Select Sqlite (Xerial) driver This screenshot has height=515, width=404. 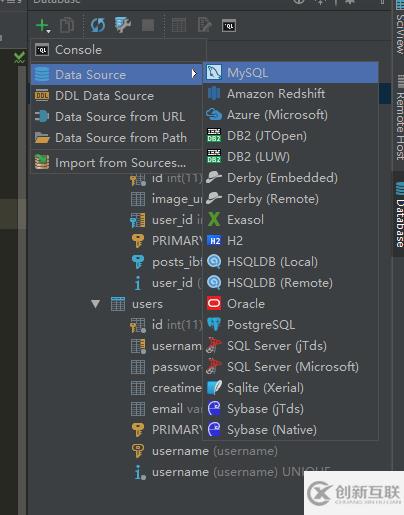[291, 388]
